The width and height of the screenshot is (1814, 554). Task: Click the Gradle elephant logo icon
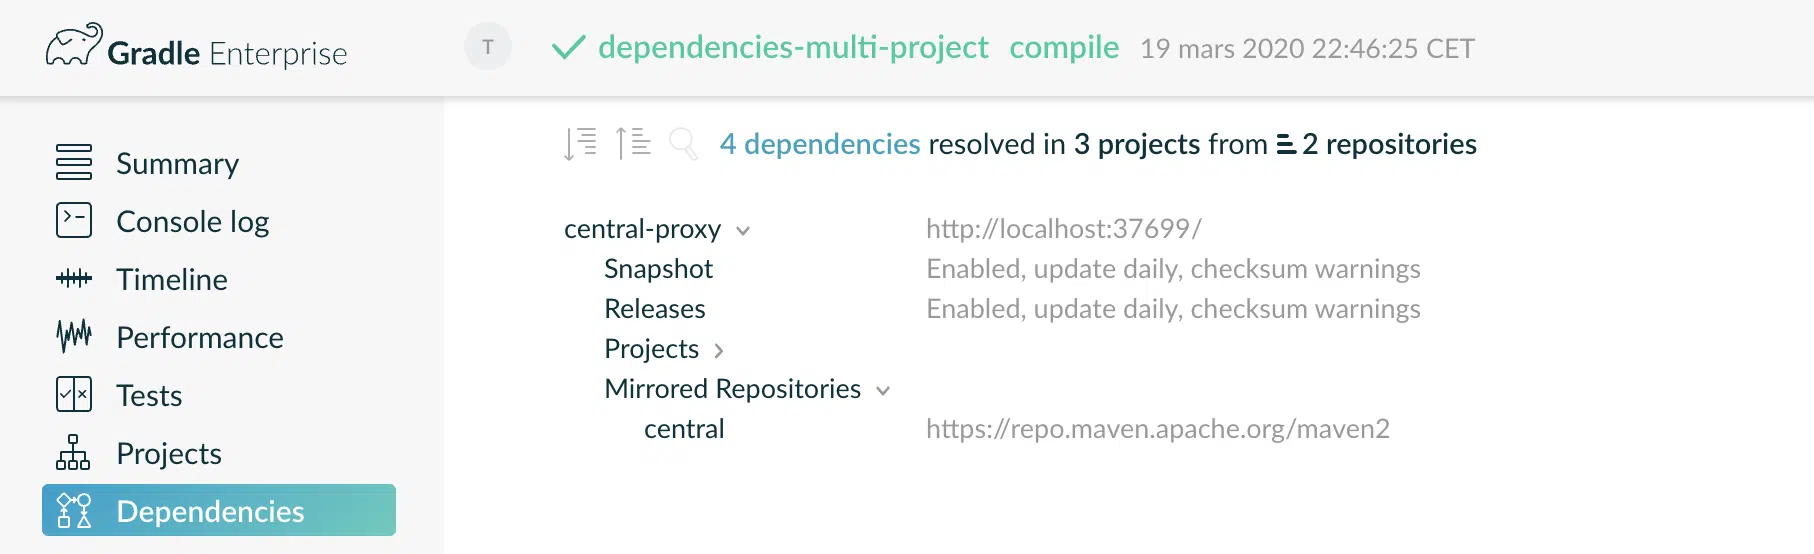tap(74, 45)
